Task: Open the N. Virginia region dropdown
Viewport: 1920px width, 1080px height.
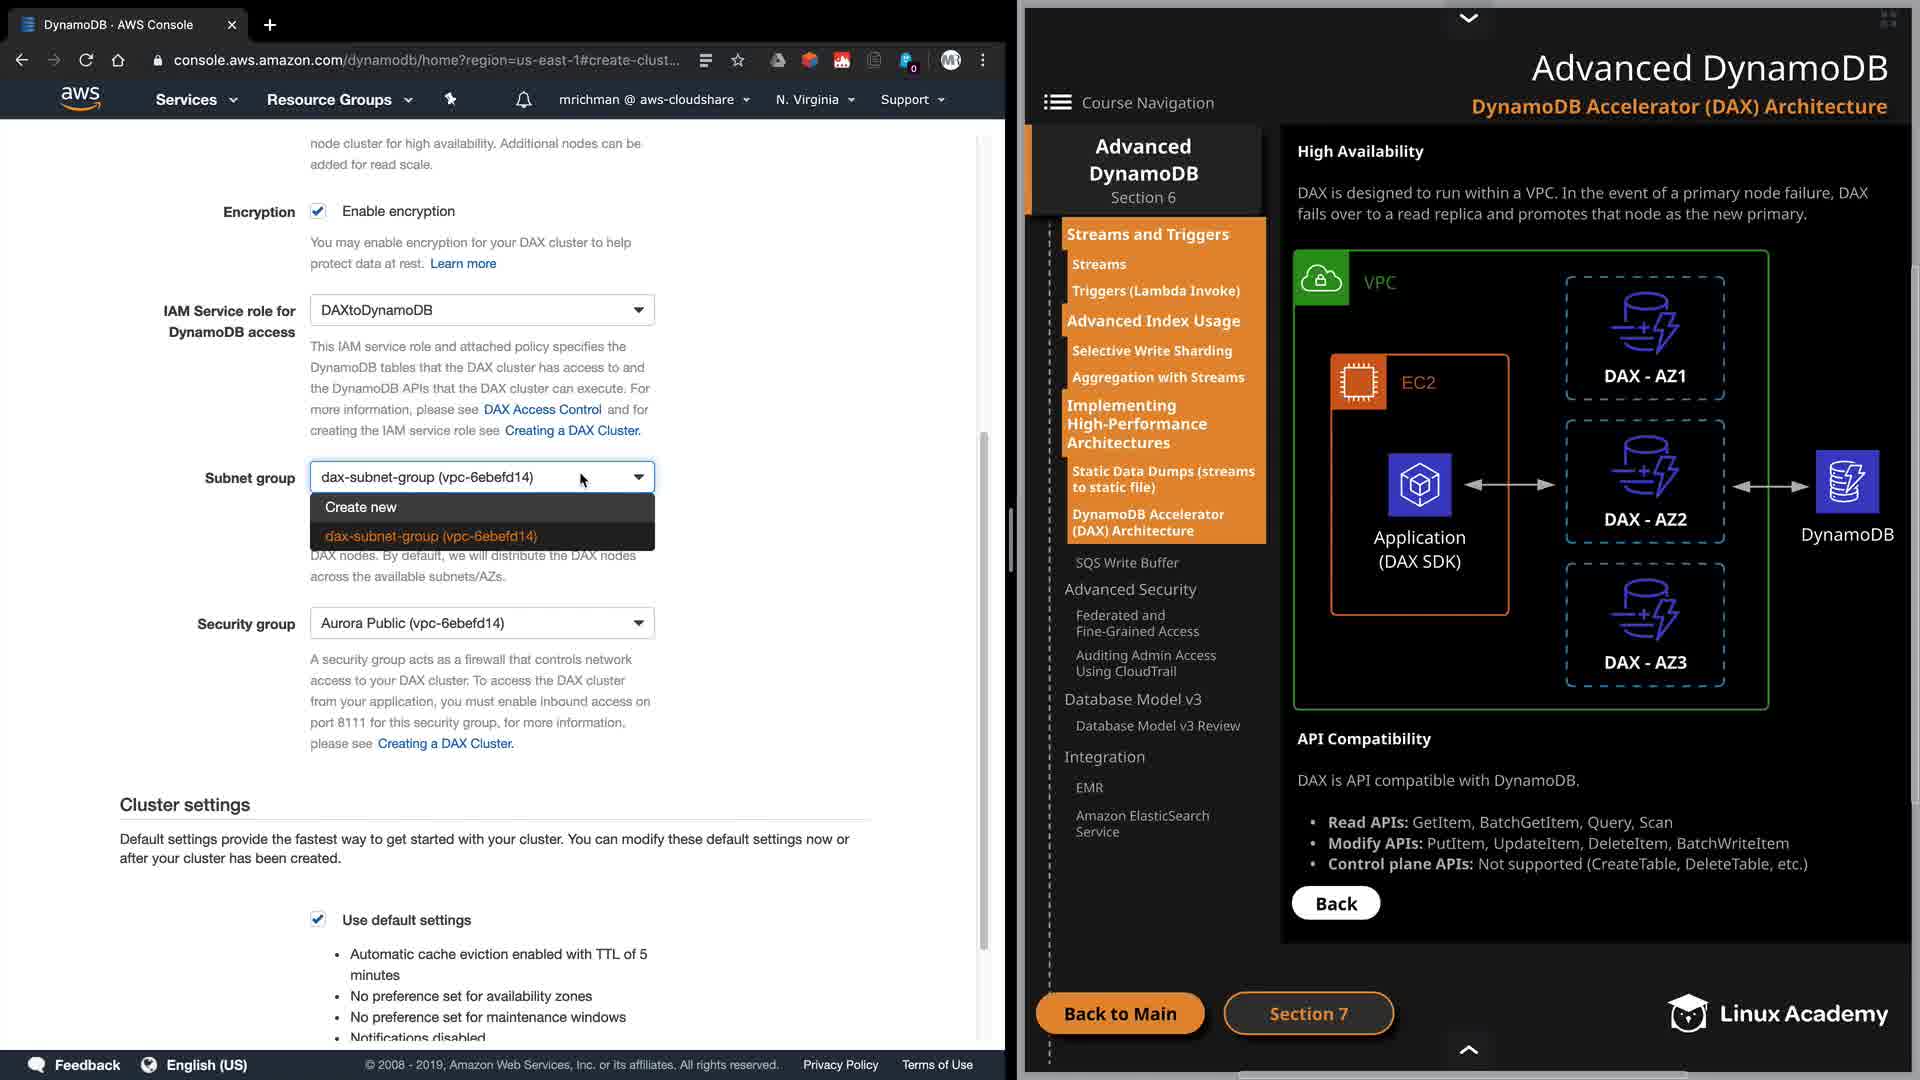Action: point(815,99)
